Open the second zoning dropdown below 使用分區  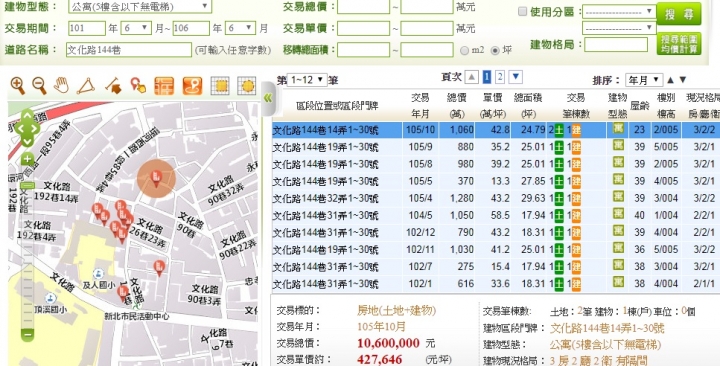[x=619, y=28]
